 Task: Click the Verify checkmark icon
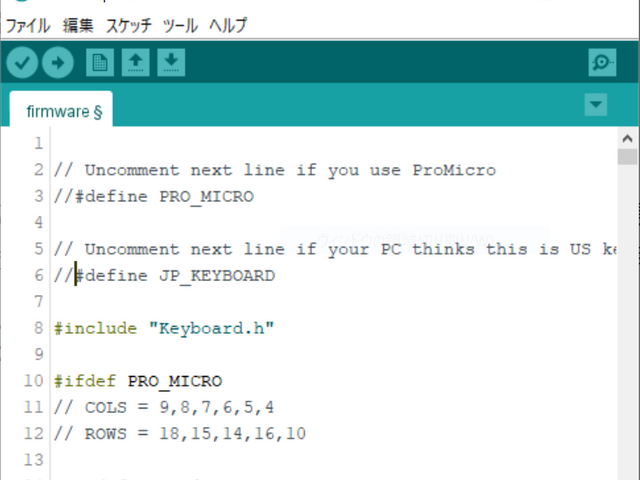tap(22, 62)
